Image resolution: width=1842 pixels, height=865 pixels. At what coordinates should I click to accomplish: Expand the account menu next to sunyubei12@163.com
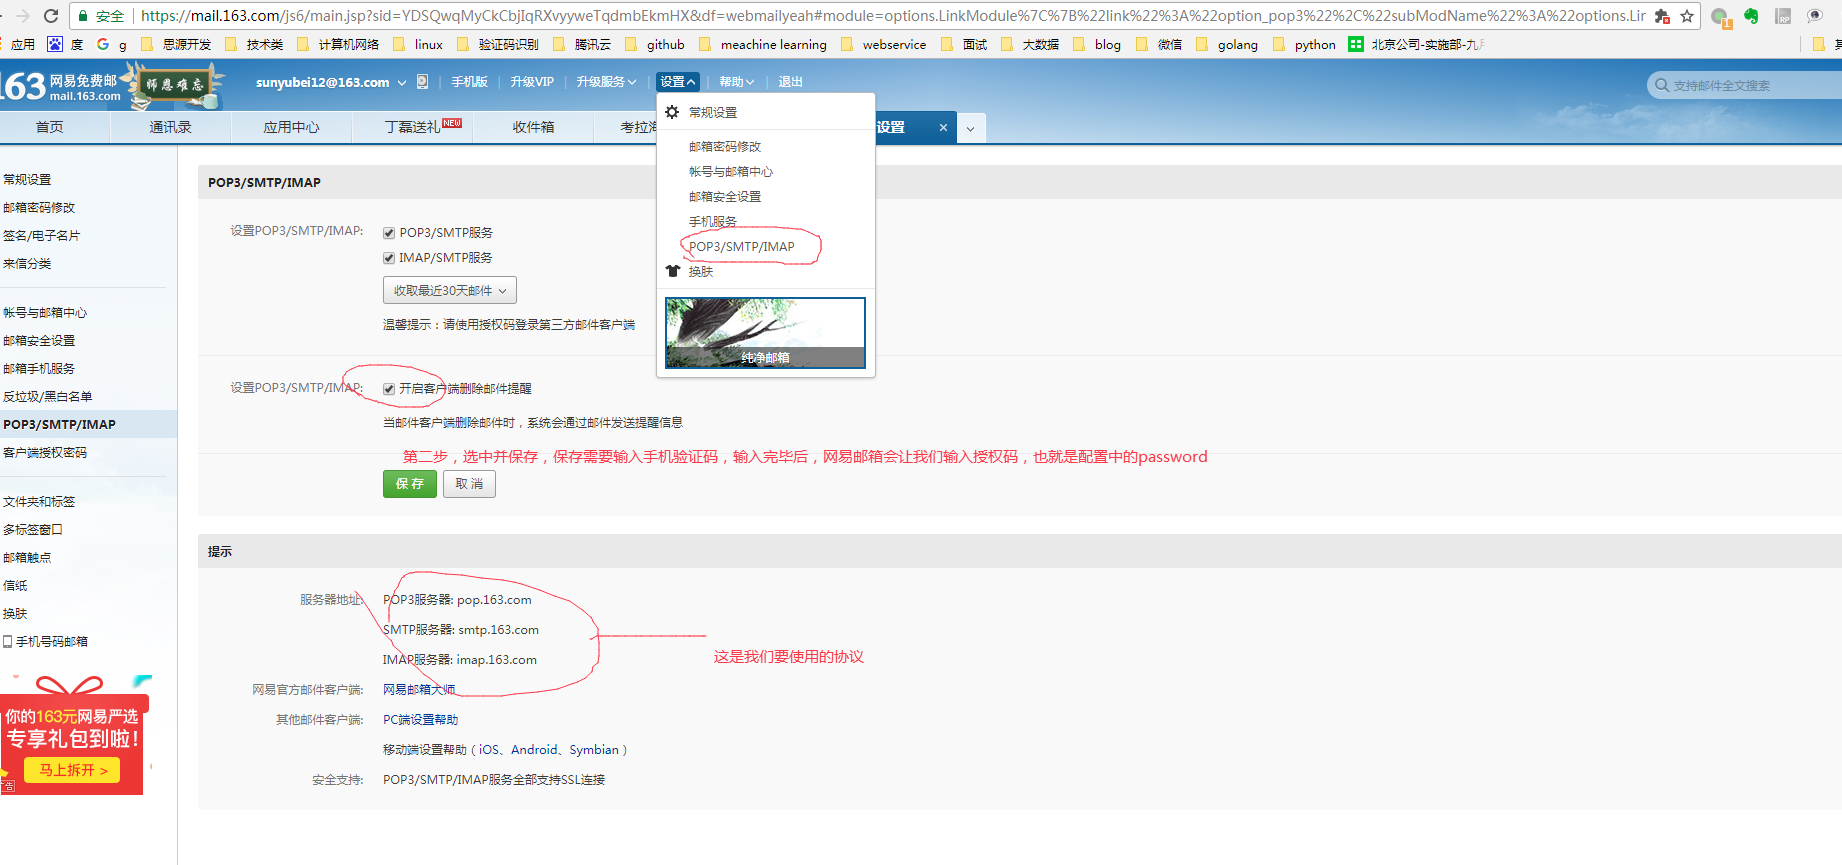pyautogui.click(x=402, y=82)
